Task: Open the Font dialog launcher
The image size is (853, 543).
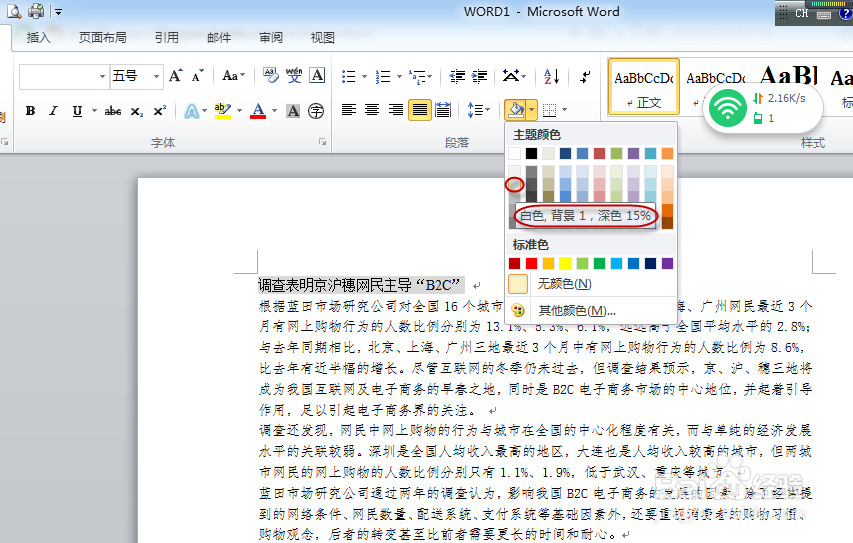Action: [x=323, y=142]
